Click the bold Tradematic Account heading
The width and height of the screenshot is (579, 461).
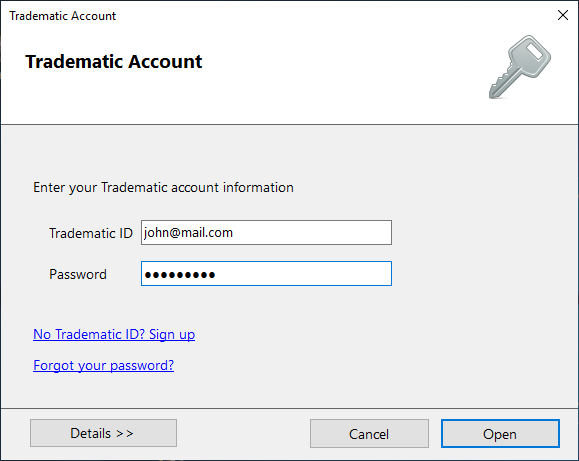[114, 62]
